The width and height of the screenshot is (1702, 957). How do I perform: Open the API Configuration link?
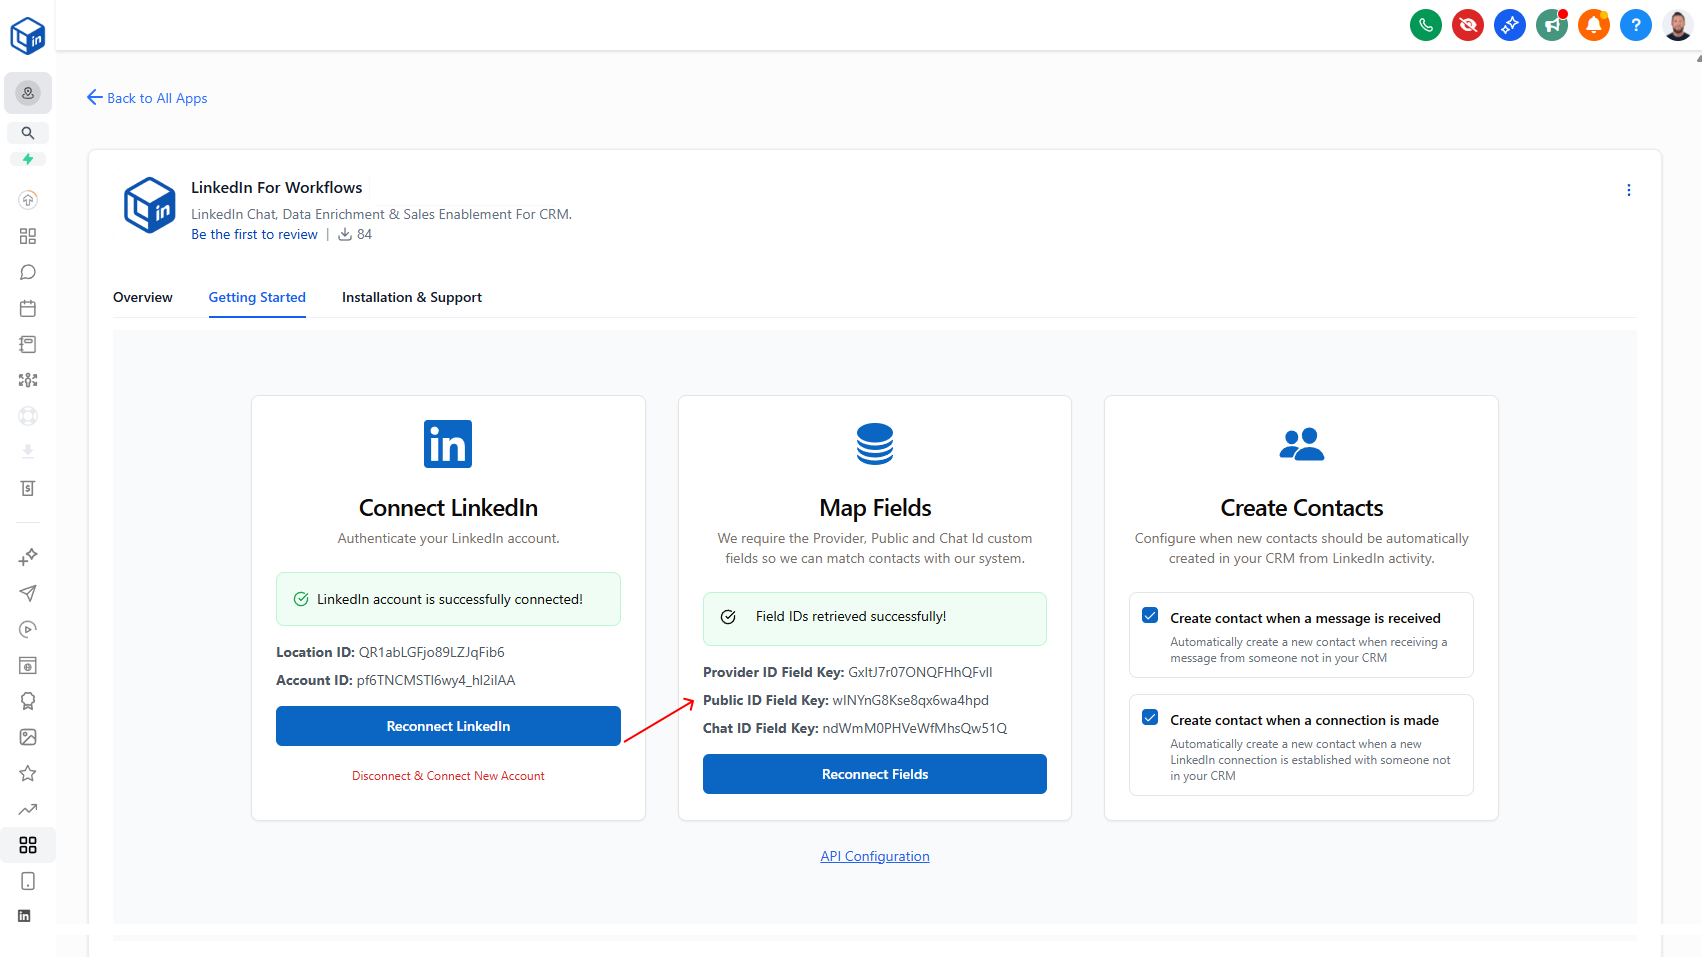coord(874,855)
